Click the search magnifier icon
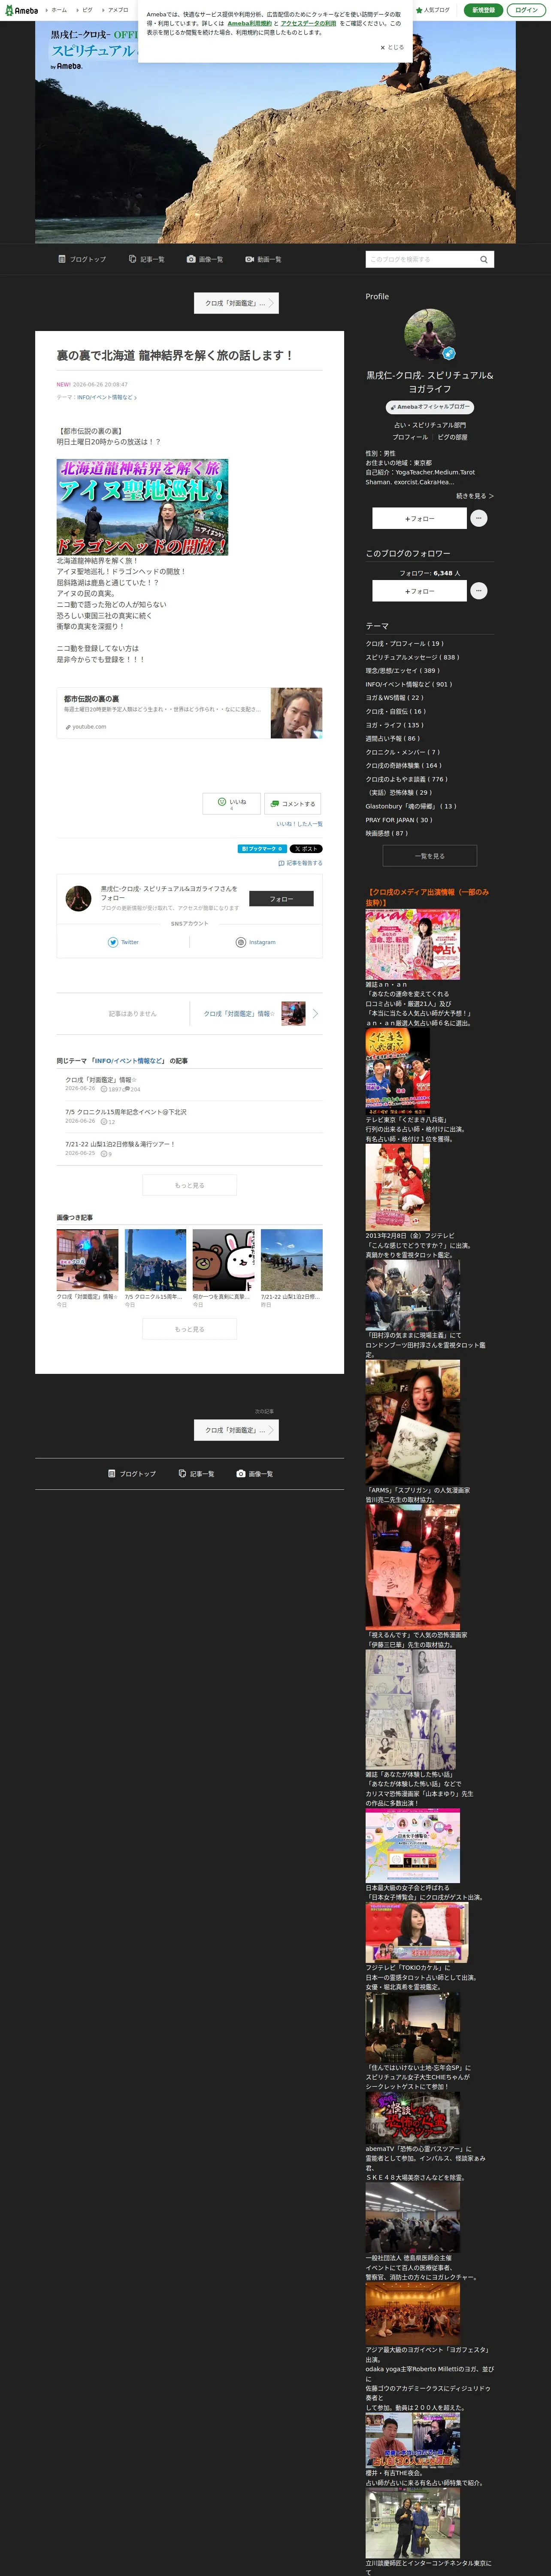 (484, 259)
